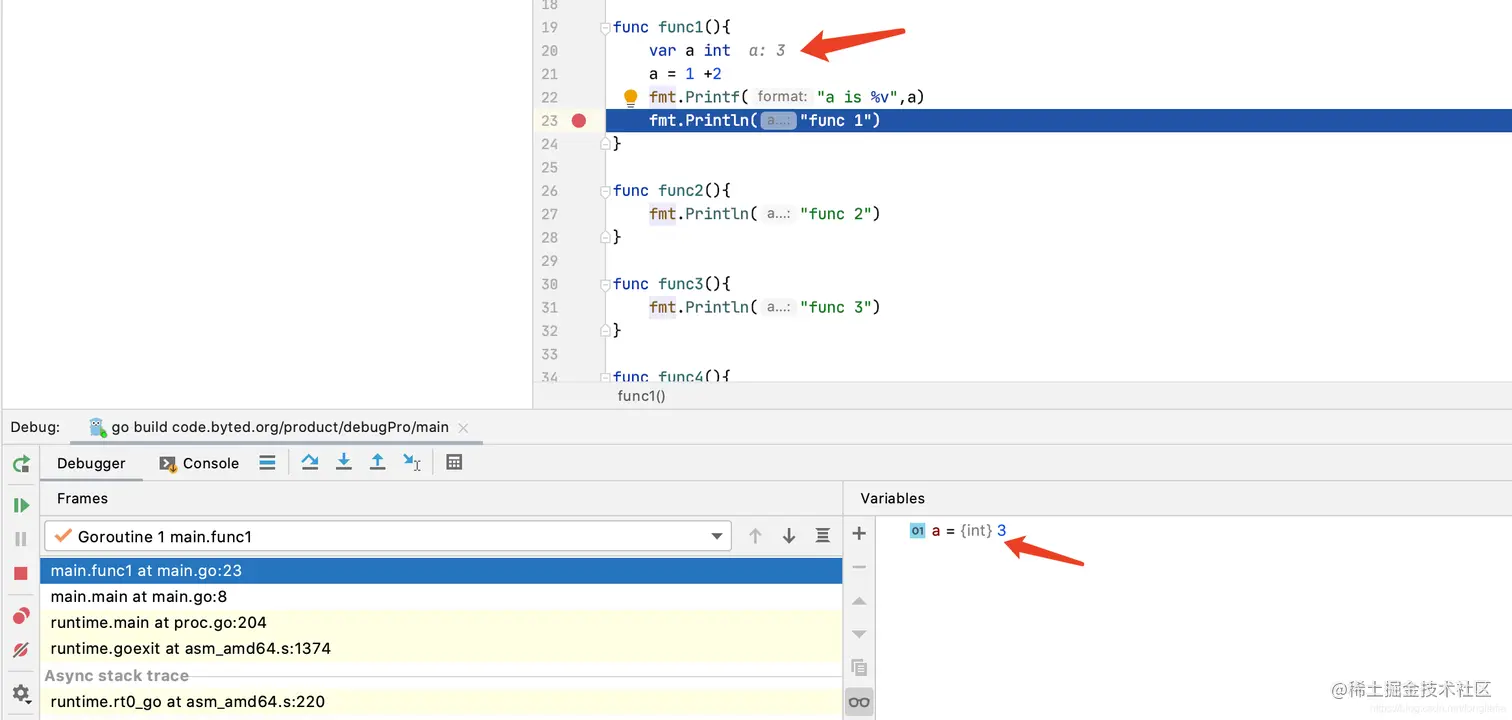Viewport: 1512px width, 720px height.
Task: Select variable a = {int} 3
Action: (x=958, y=531)
